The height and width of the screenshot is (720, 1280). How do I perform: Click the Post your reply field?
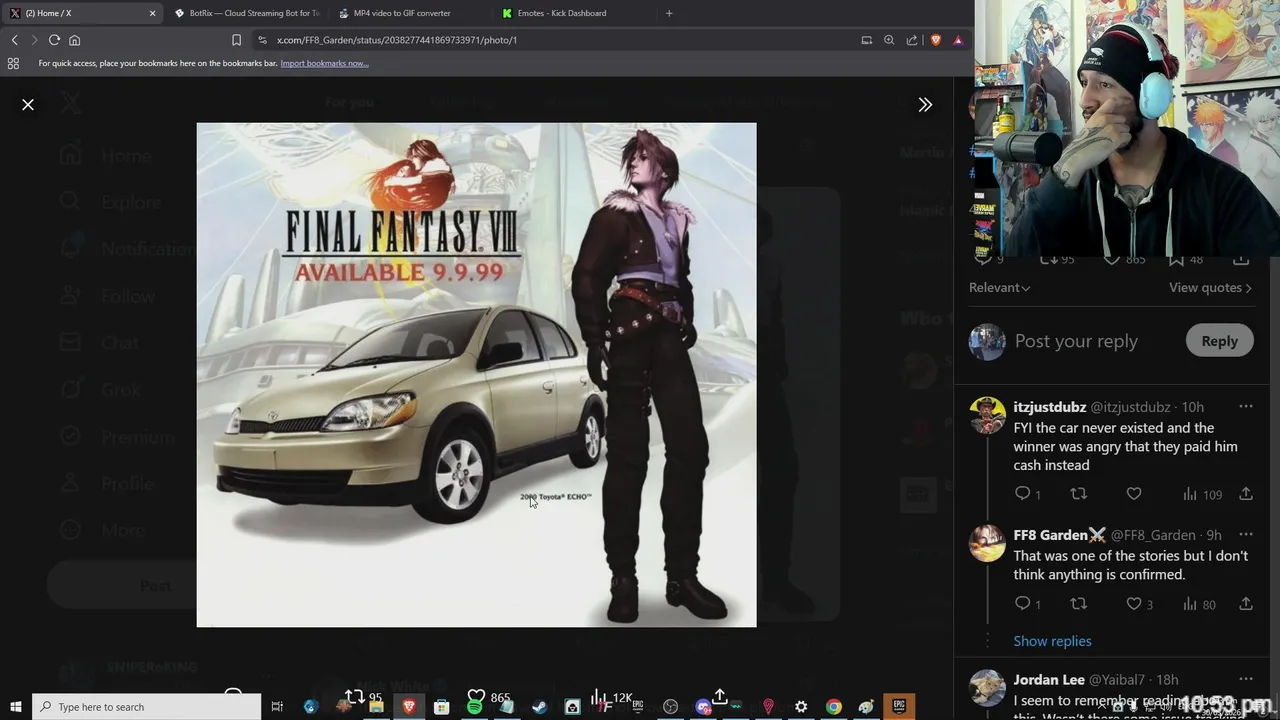[x=1076, y=341]
